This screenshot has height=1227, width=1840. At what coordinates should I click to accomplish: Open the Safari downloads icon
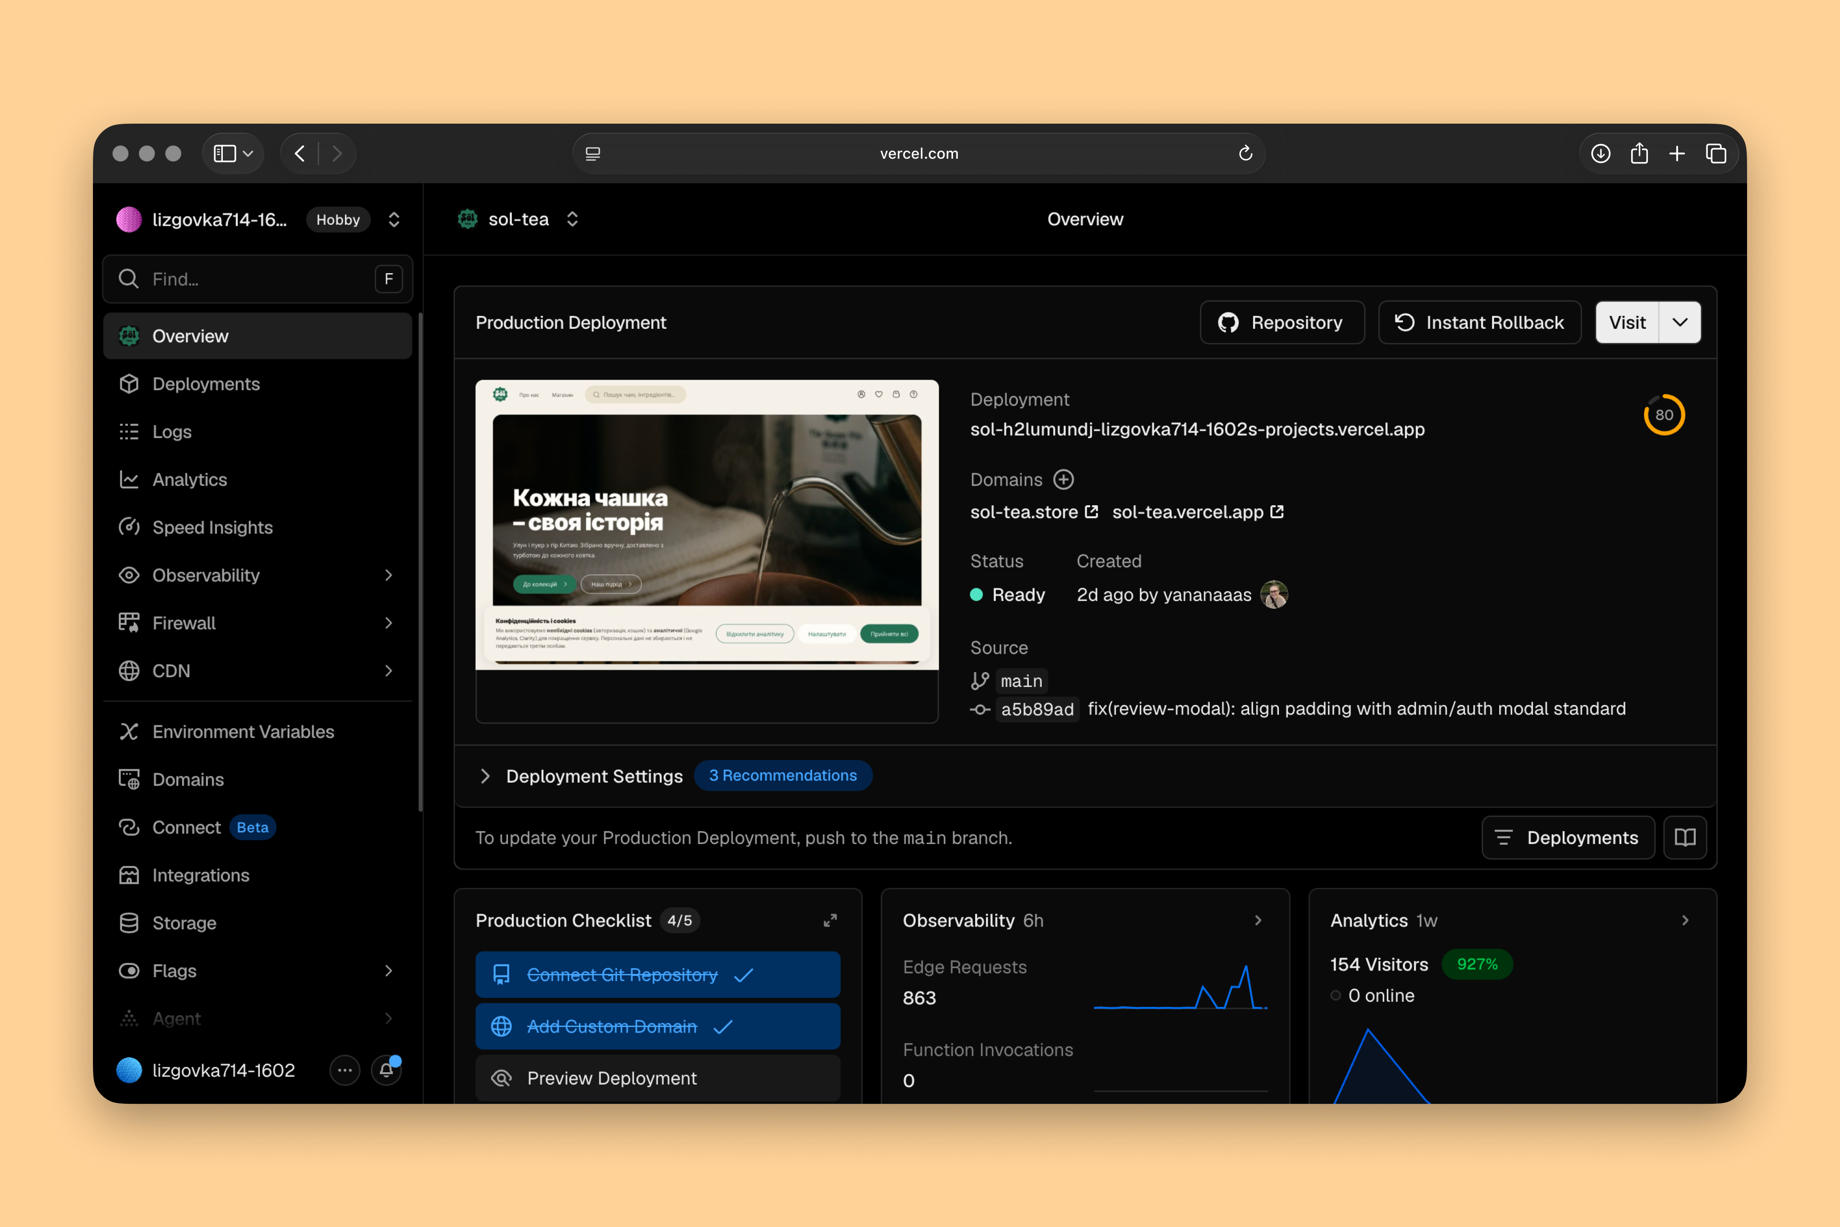tap(1601, 153)
